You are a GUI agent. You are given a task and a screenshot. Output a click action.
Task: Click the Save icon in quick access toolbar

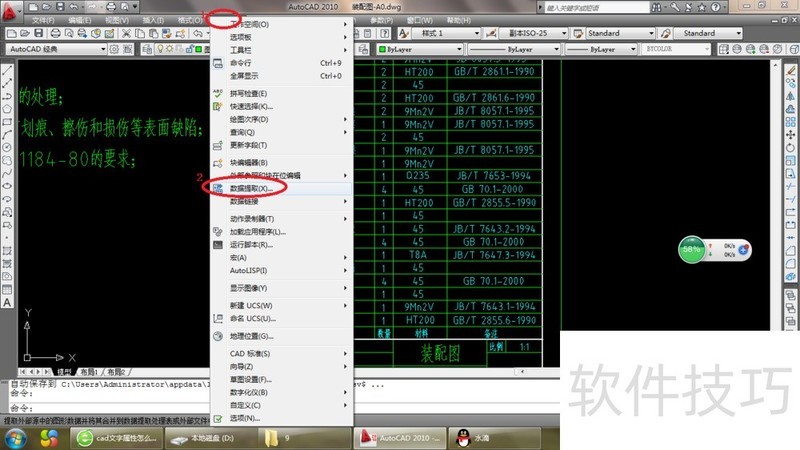60,7
